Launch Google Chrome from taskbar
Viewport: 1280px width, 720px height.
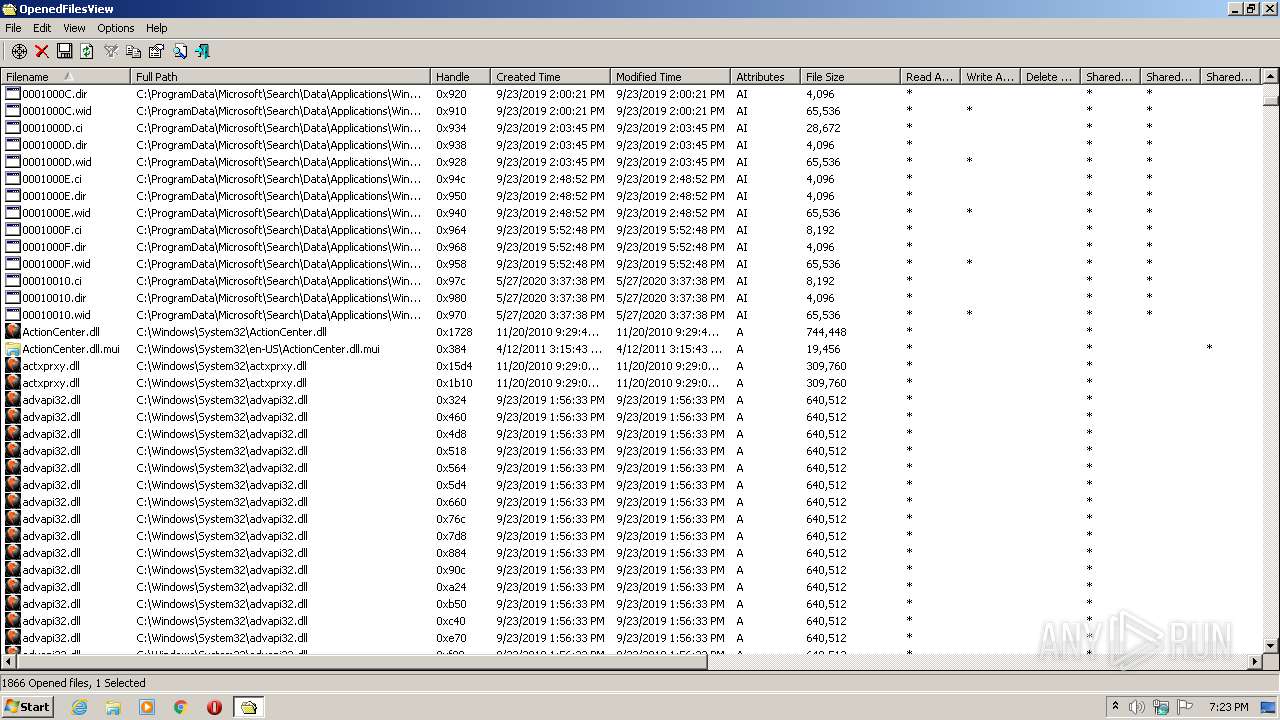coord(181,707)
